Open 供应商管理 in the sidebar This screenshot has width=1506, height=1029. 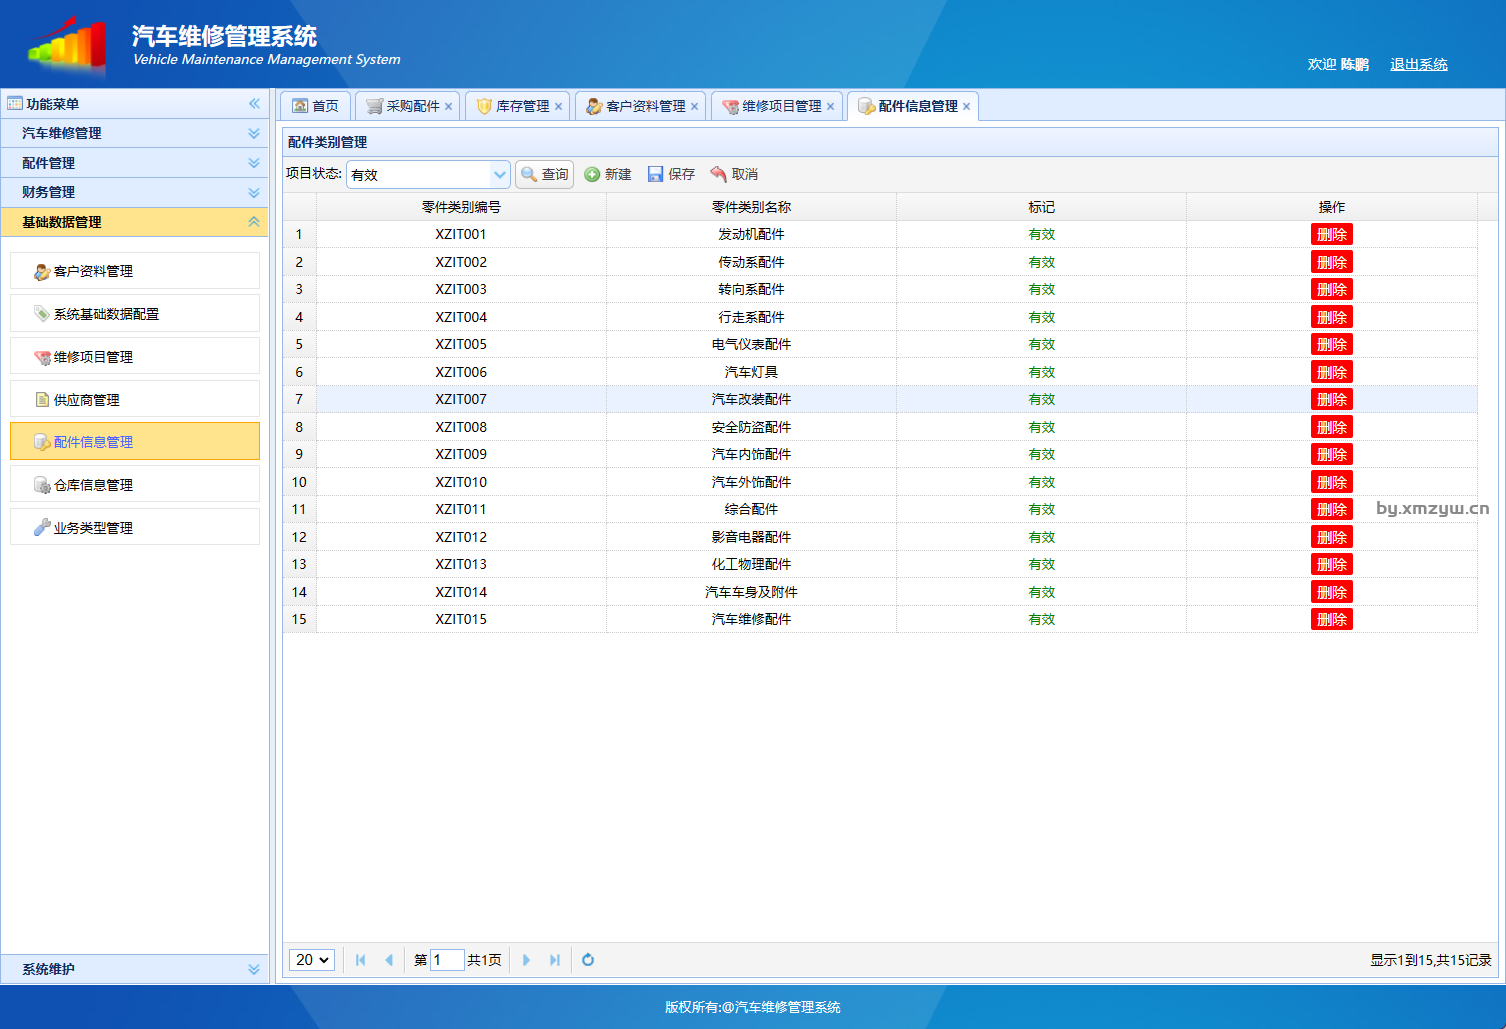(x=135, y=400)
